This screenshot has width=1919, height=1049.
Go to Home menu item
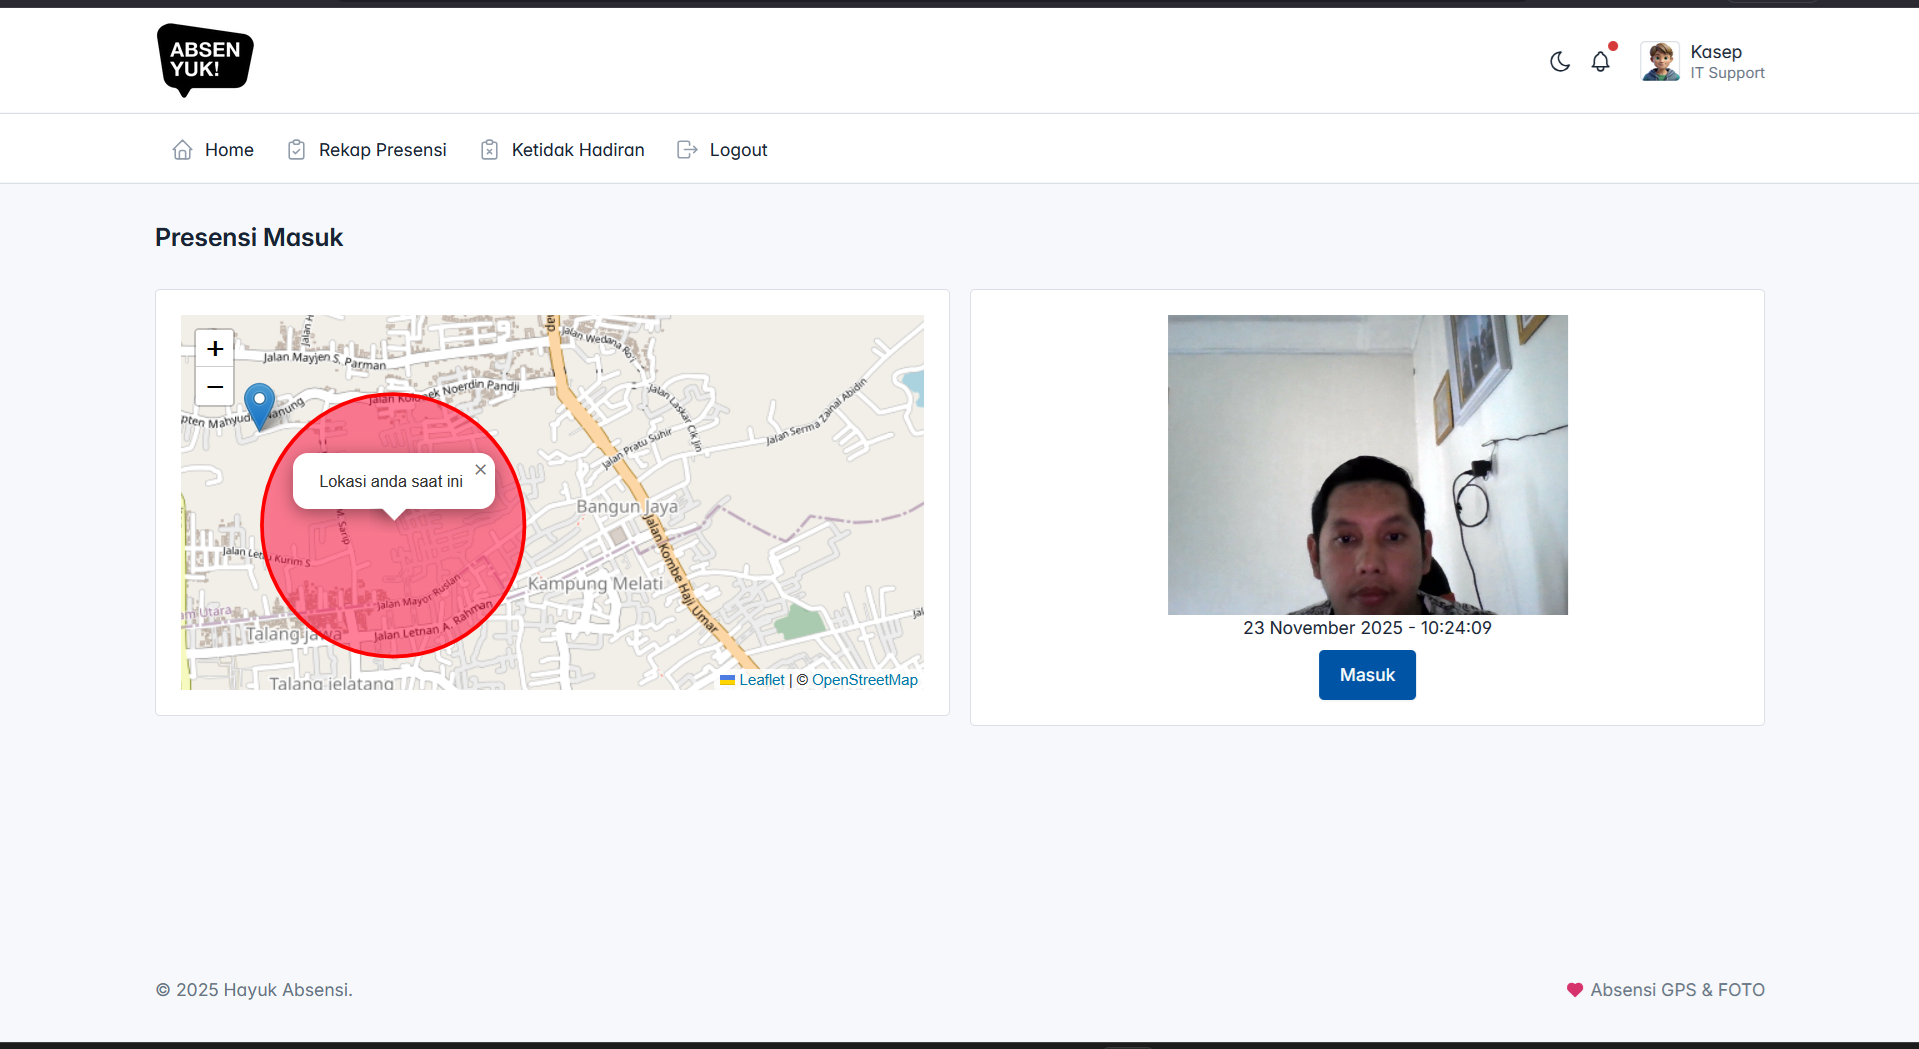(x=213, y=150)
